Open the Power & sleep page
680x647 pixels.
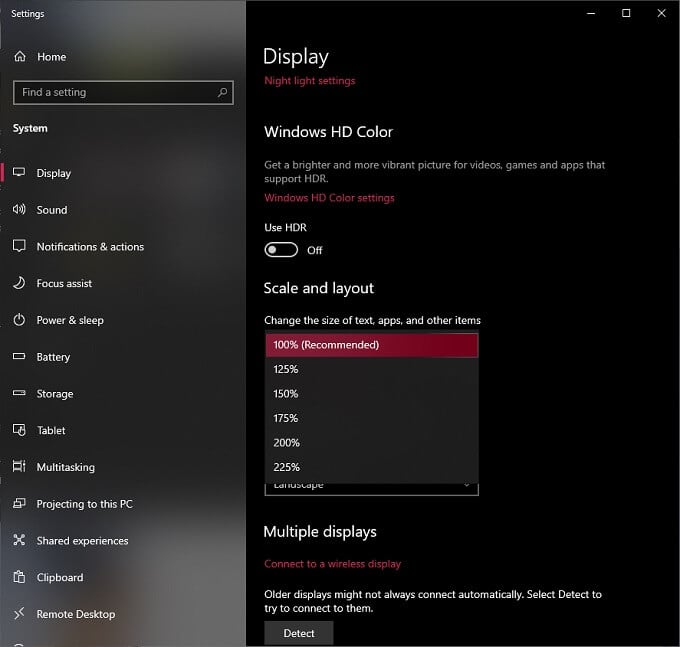(x=70, y=320)
